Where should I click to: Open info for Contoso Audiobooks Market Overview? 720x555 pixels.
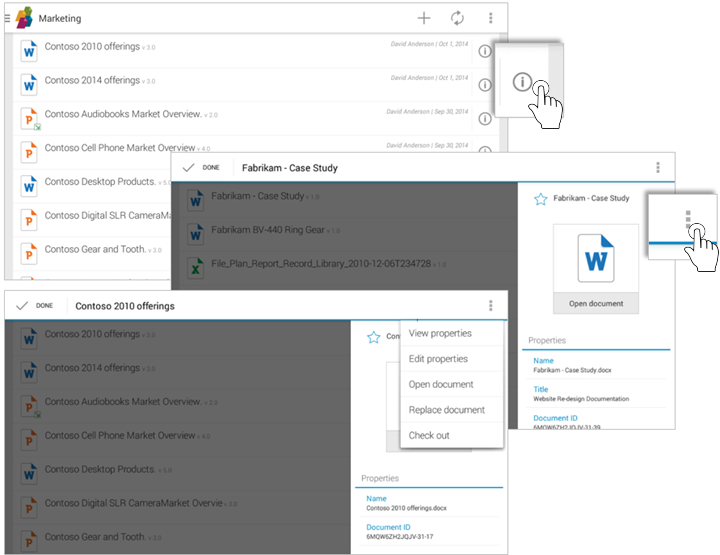[485, 118]
